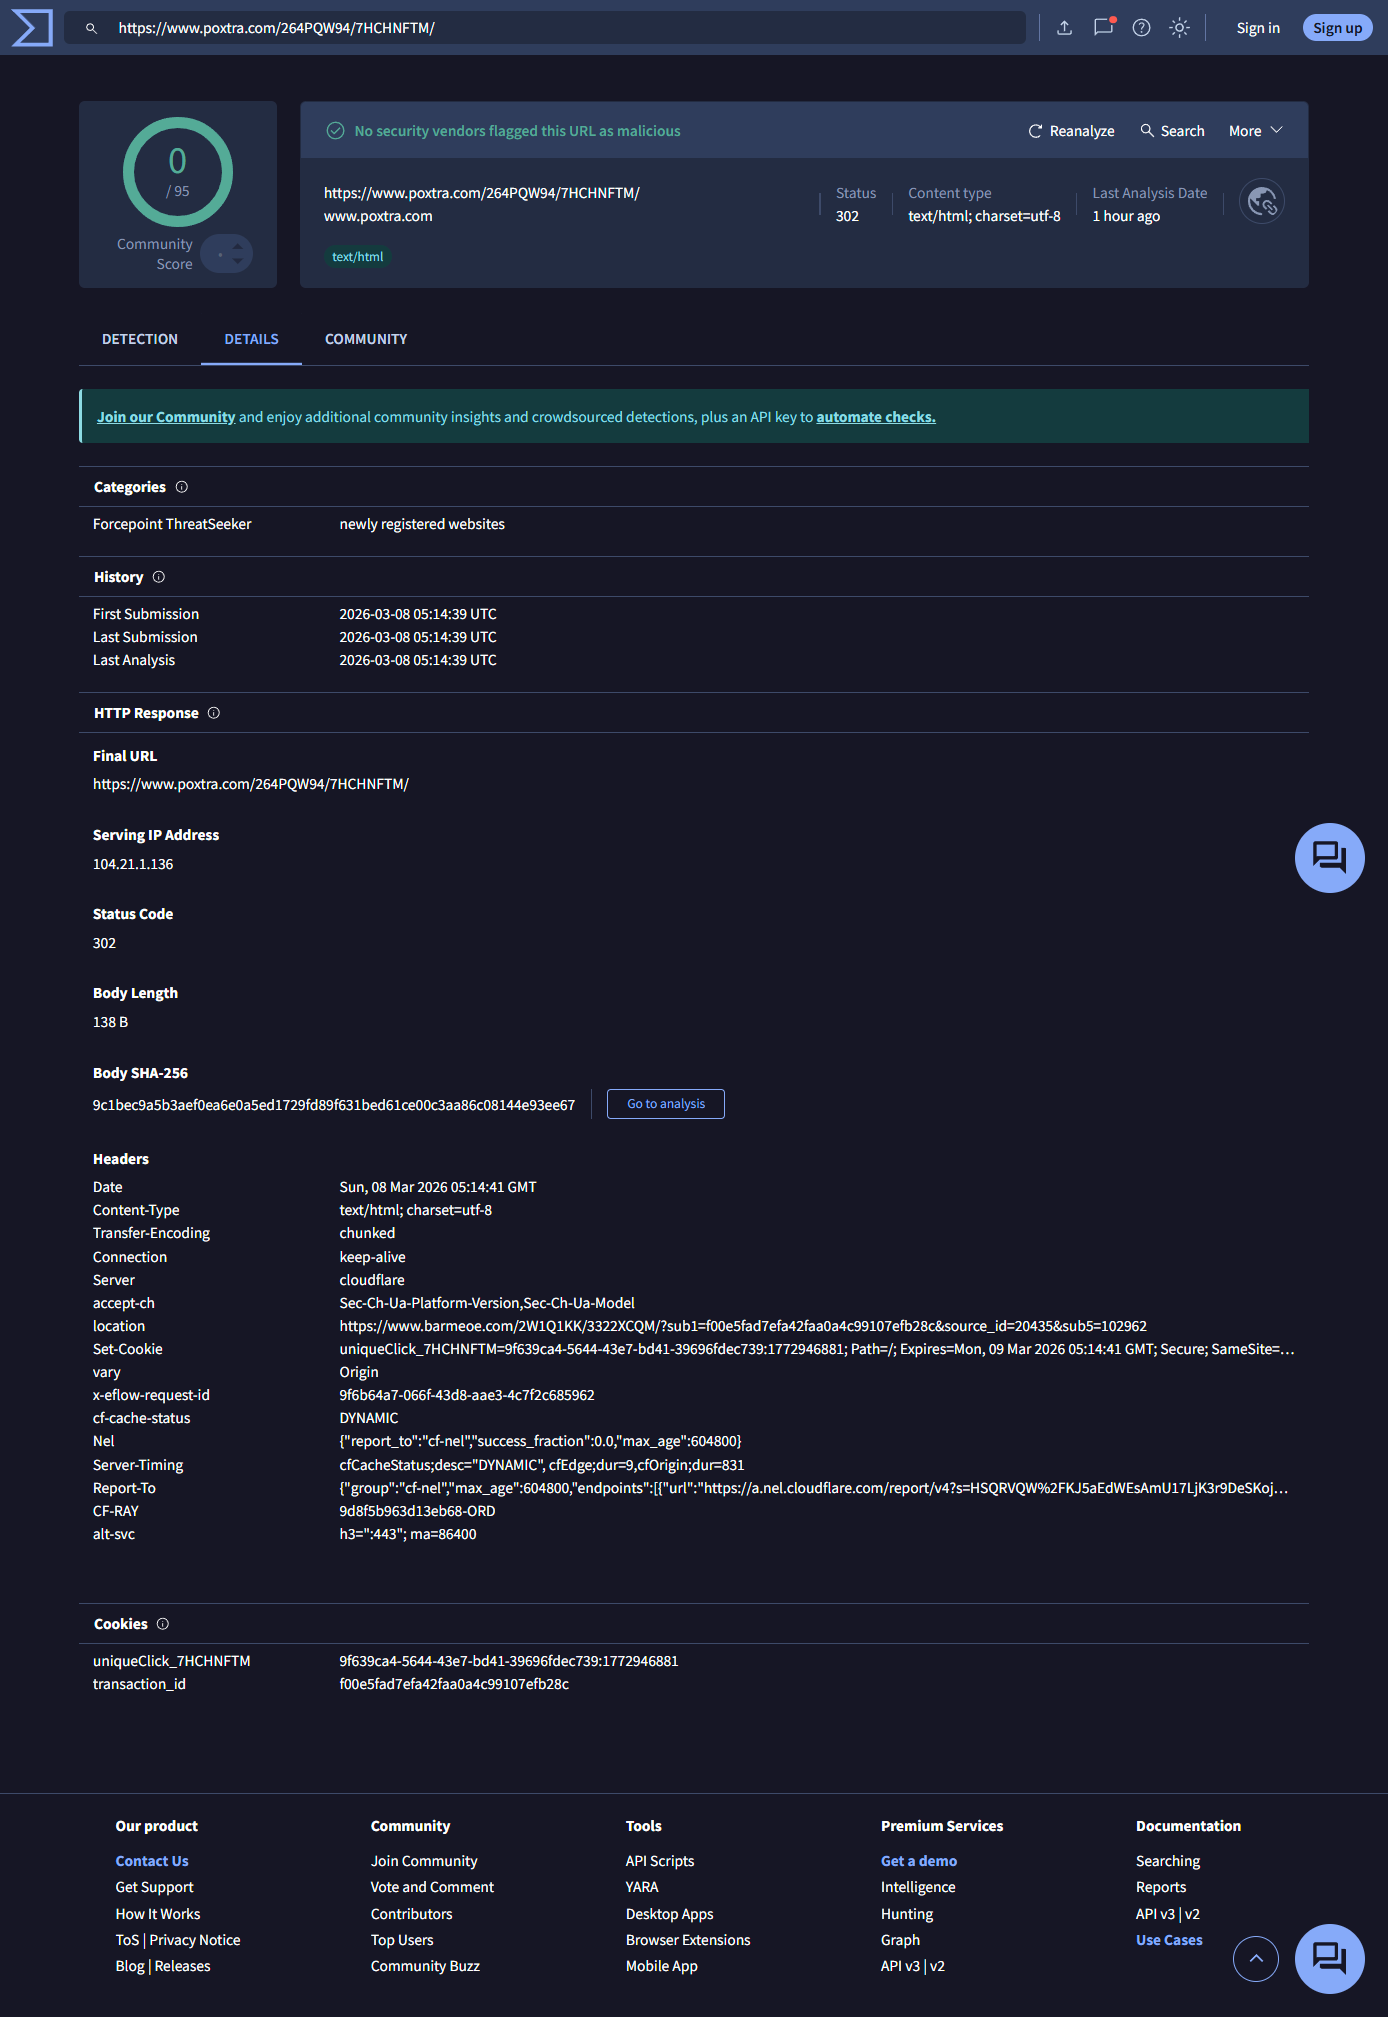Image resolution: width=1388 pixels, height=2017 pixels.
Task: Toggle the light/dark theme sun icon
Action: 1180,28
